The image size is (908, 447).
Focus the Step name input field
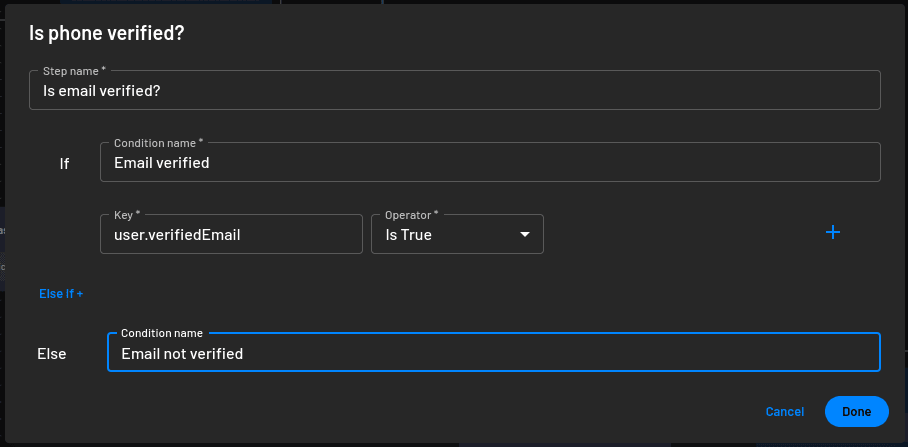tap(455, 90)
